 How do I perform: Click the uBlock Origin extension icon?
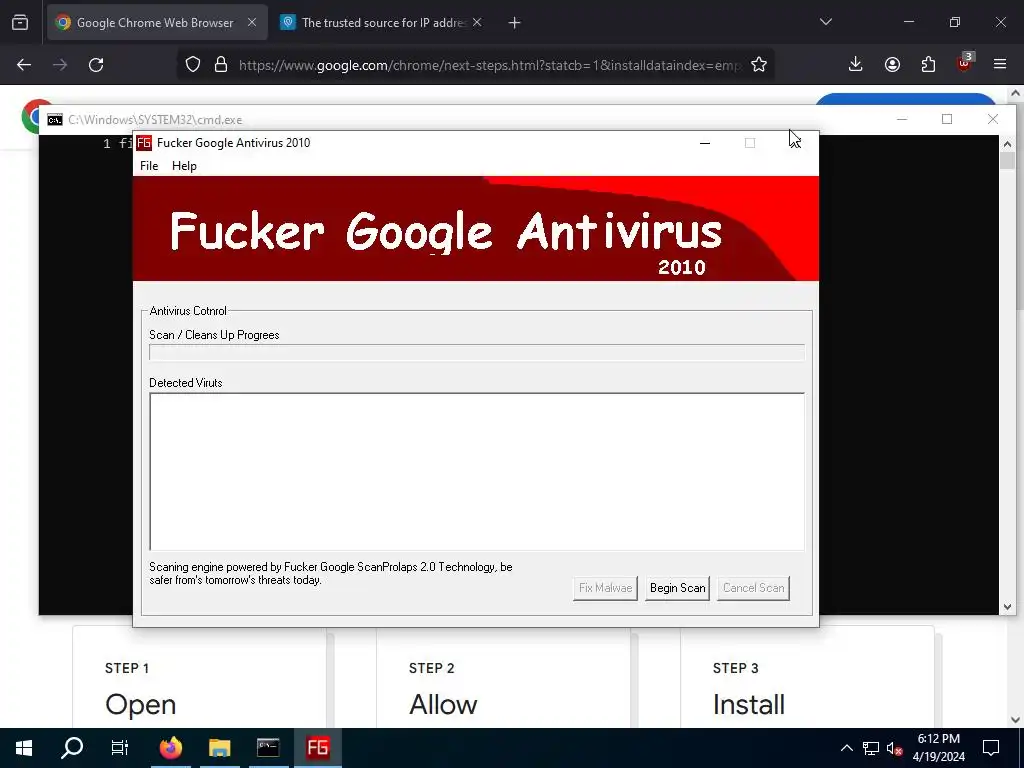pyautogui.click(x=965, y=63)
